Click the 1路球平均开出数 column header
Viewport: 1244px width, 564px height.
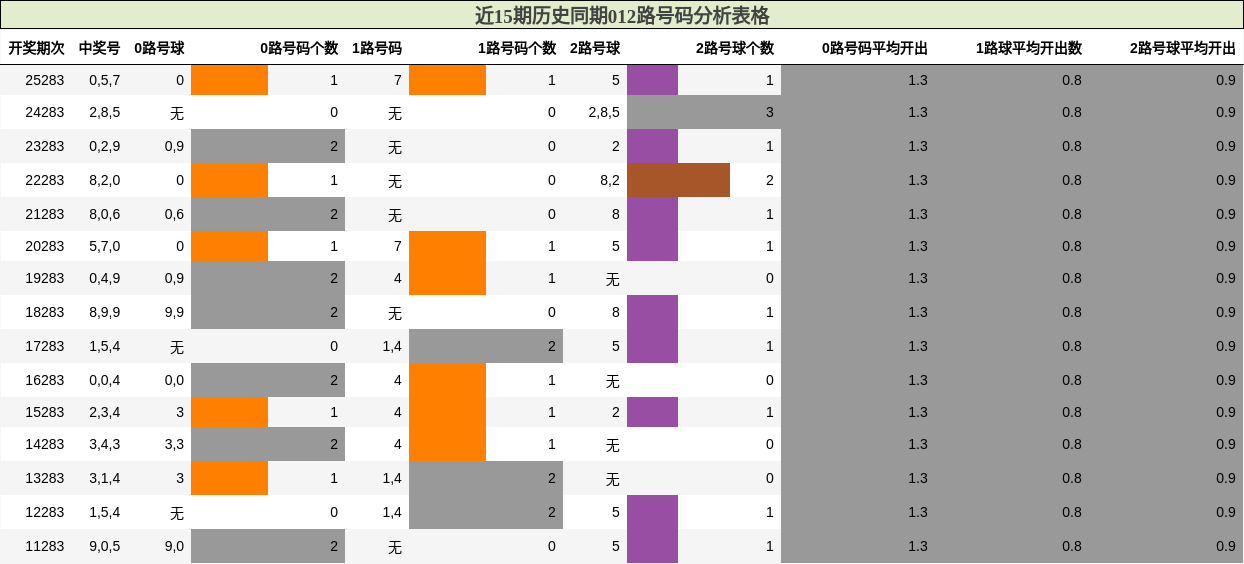tap(1029, 48)
